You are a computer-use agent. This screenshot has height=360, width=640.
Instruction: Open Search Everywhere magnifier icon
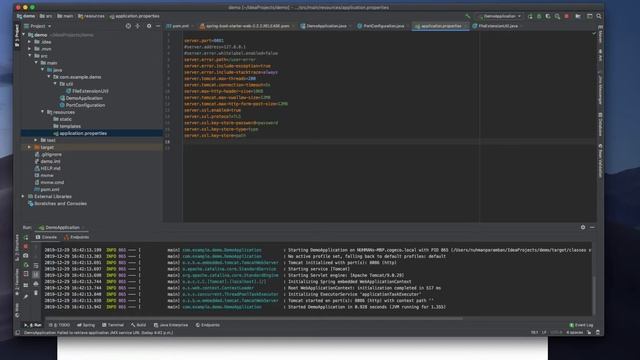click(x=599, y=16)
